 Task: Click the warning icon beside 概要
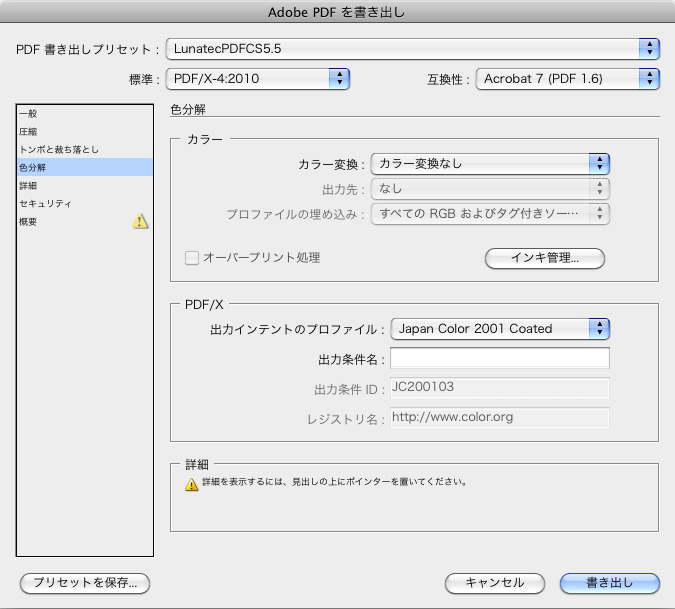coord(140,221)
